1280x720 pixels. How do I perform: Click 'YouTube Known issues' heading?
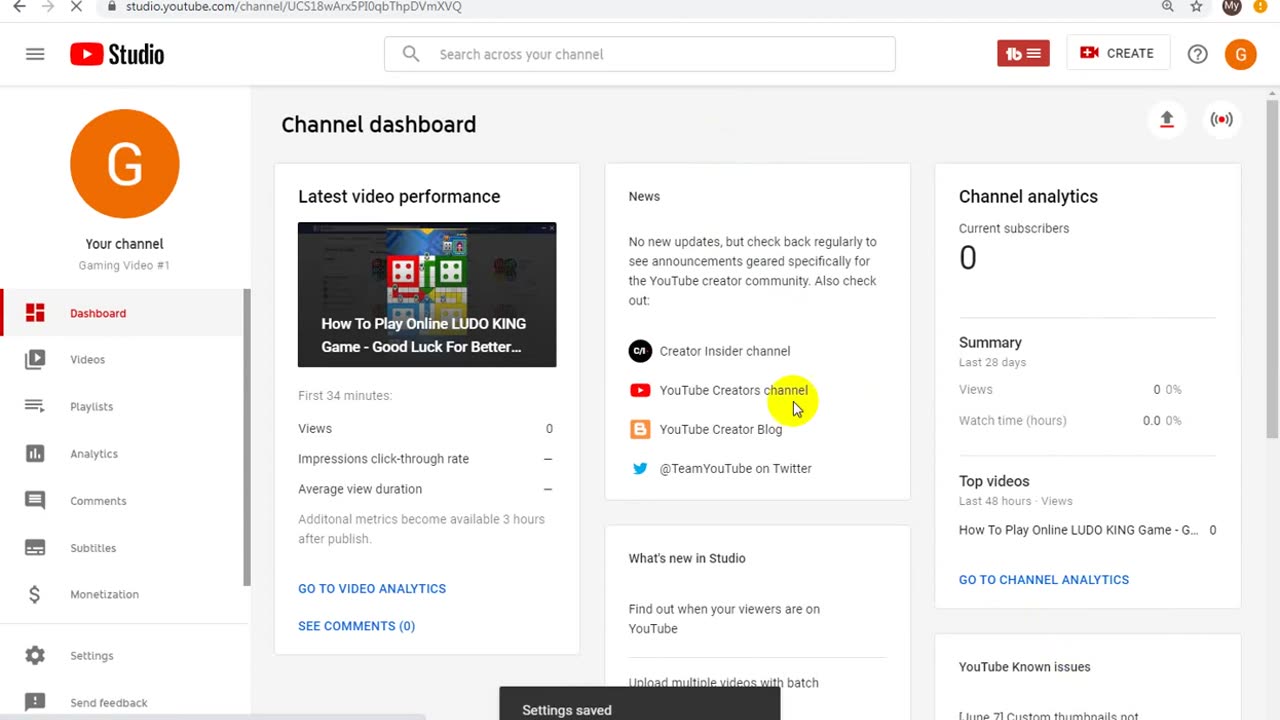tap(1025, 667)
